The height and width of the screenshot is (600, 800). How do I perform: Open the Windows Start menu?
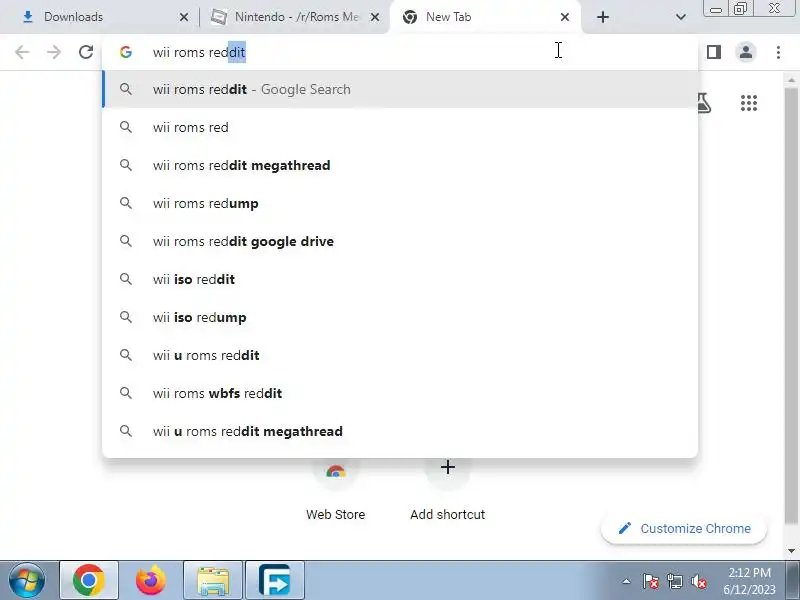click(27, 580)
